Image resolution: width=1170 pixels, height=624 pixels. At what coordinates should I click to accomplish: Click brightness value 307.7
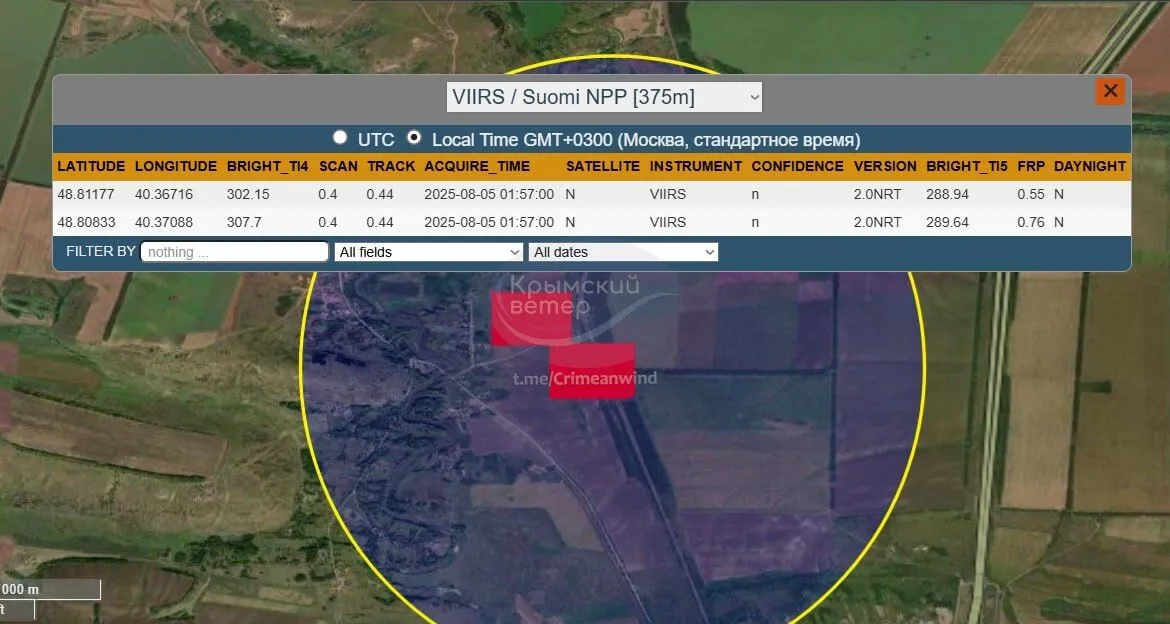(244, 222)
